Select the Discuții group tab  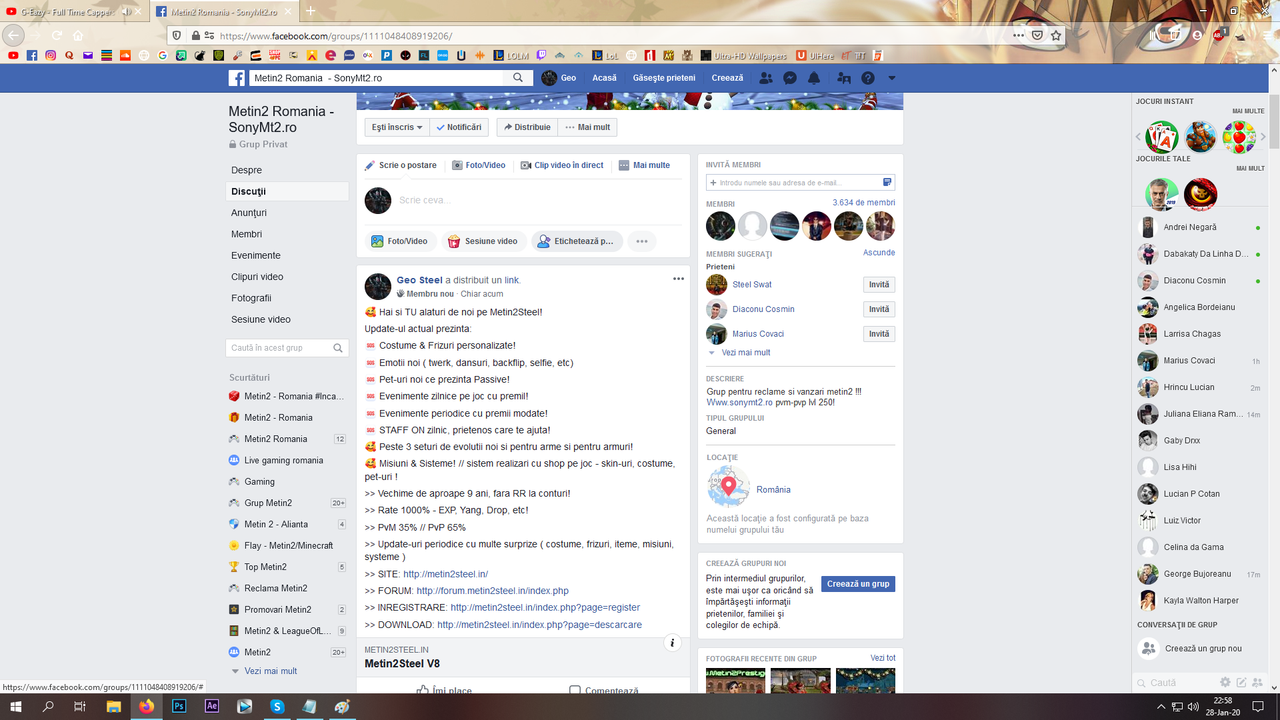[x=287, y=191]
